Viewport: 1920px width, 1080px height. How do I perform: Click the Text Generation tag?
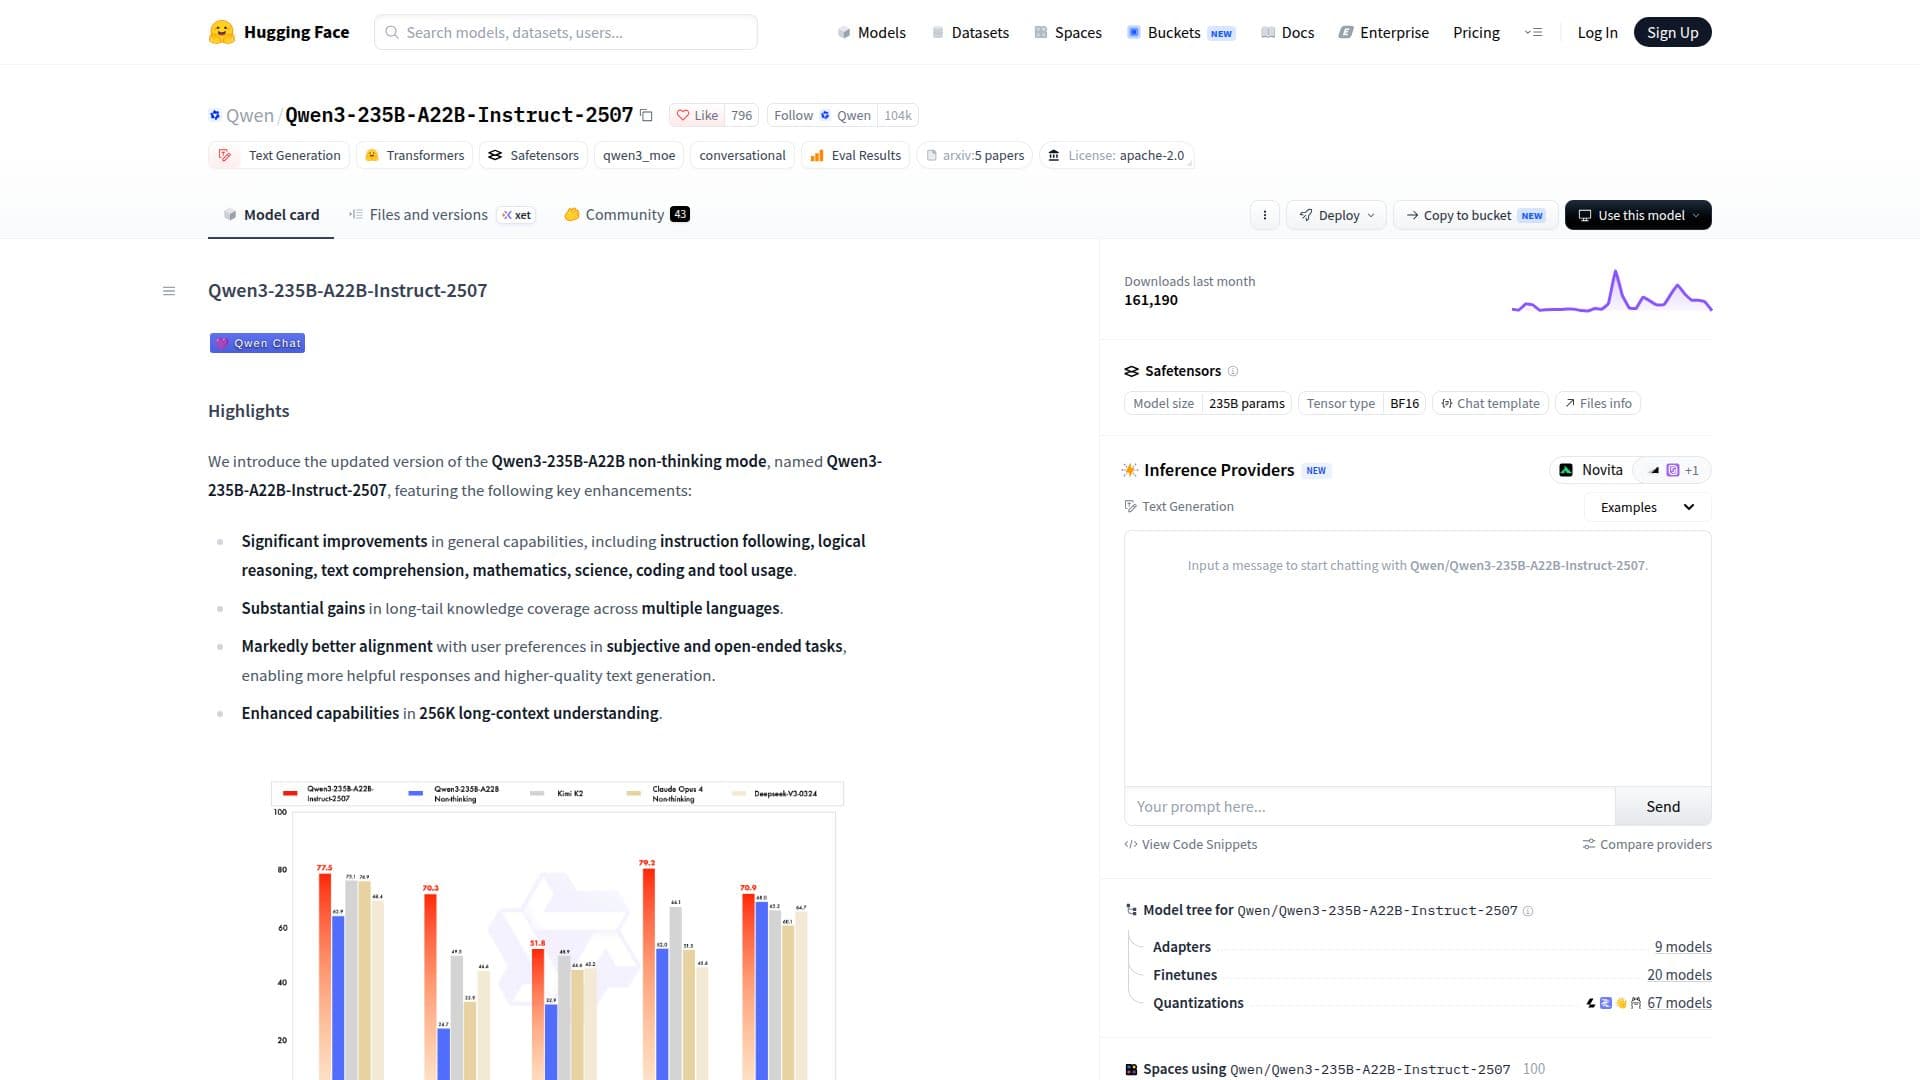tap(279, 155)
